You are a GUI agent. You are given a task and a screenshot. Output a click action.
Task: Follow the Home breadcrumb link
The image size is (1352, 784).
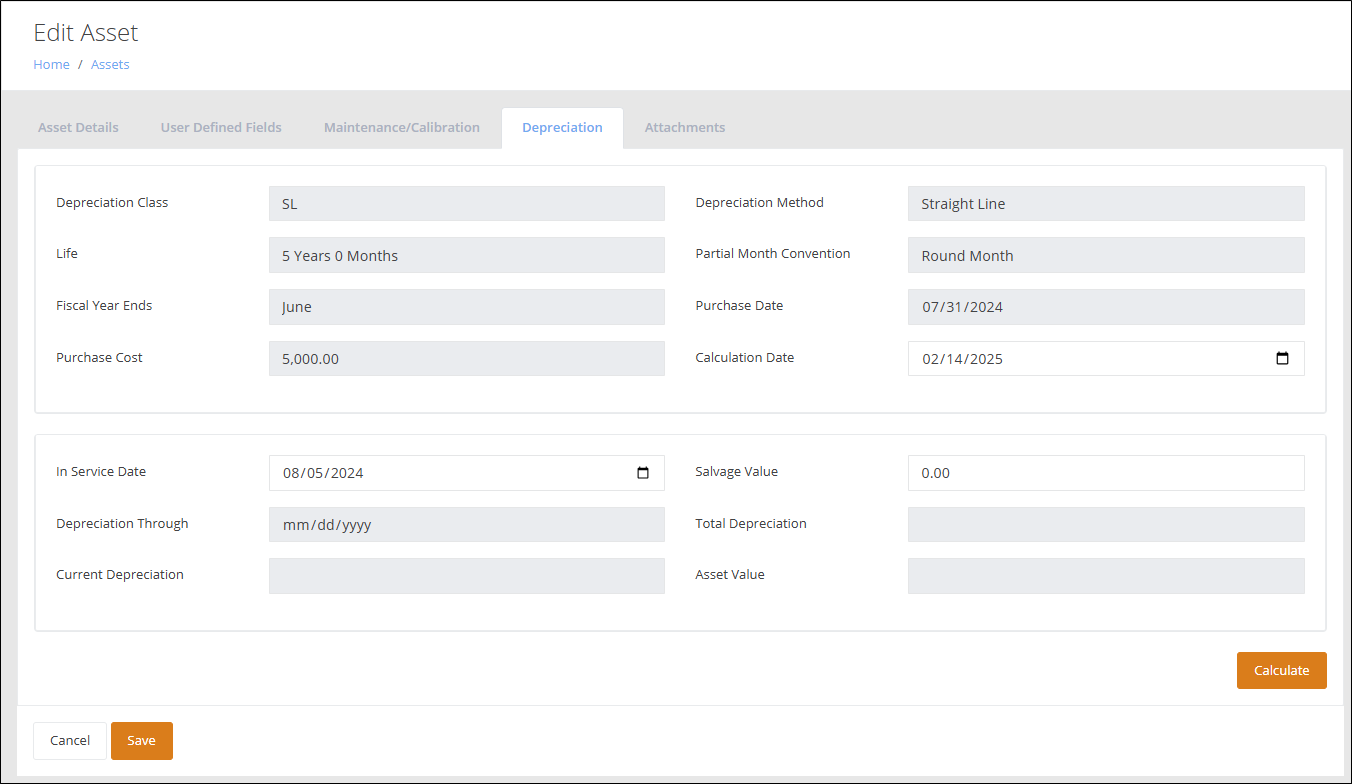[52, 64]
